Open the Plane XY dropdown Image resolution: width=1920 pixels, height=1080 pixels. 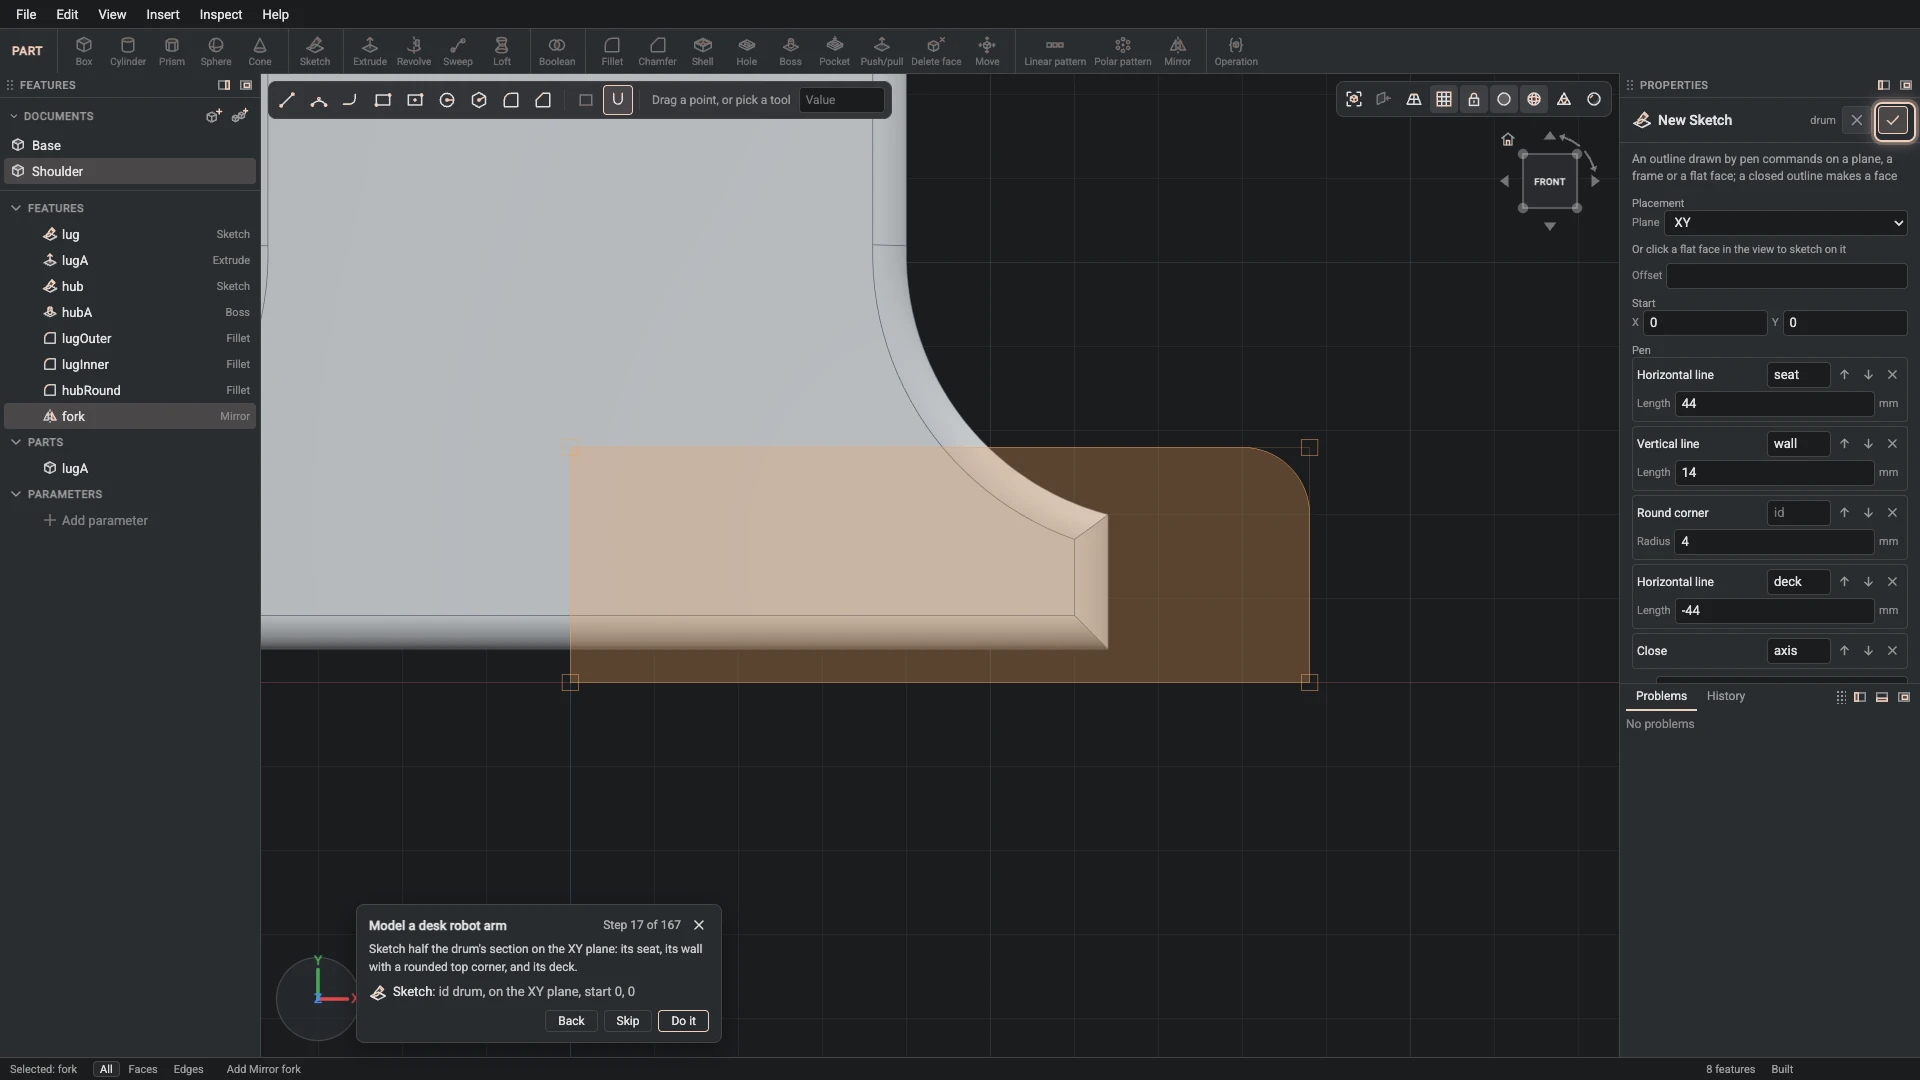[x=1786, y=223]
